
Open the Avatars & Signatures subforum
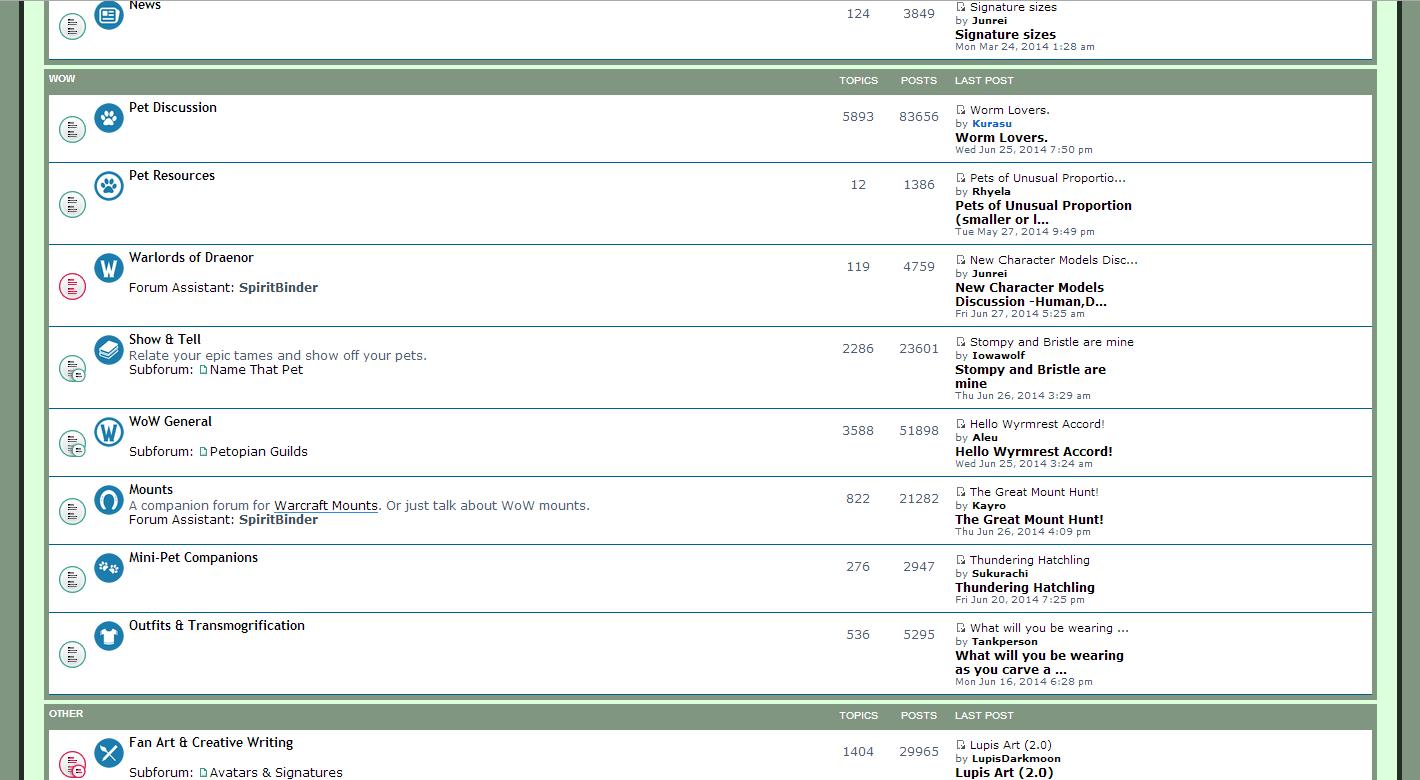click(x=275, y=773)
